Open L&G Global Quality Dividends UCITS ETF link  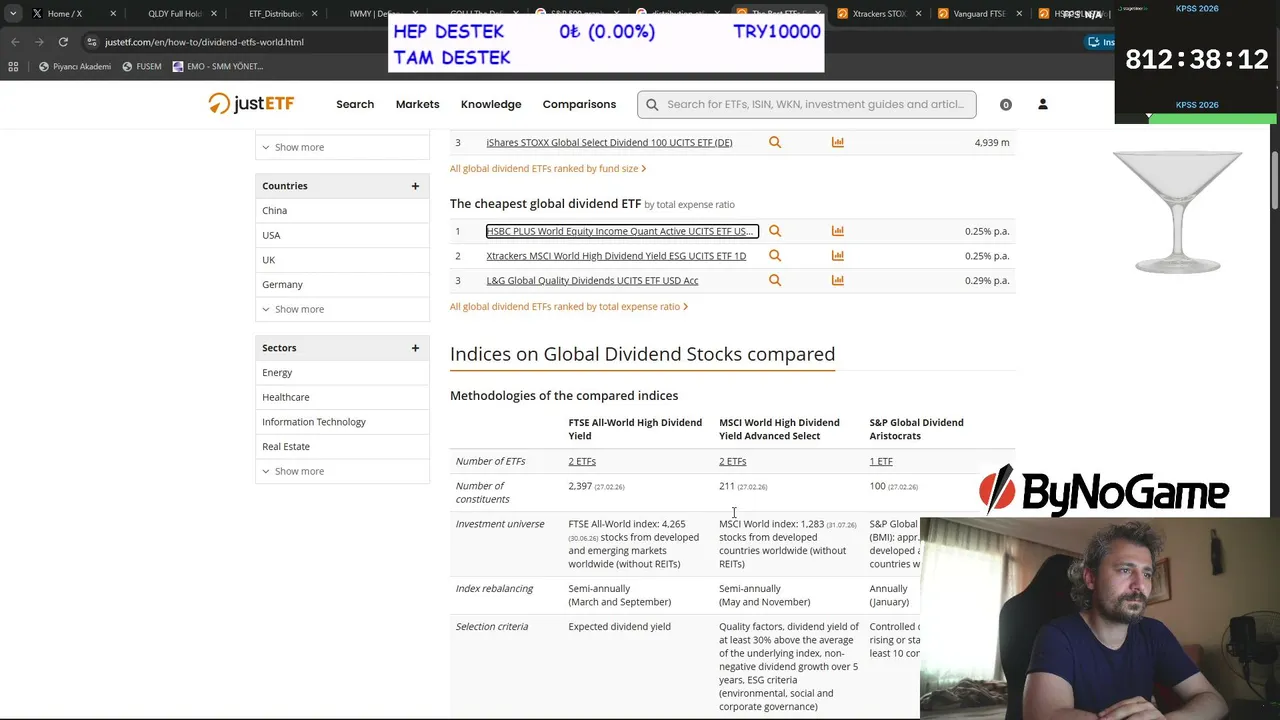[x=592, y=280]
